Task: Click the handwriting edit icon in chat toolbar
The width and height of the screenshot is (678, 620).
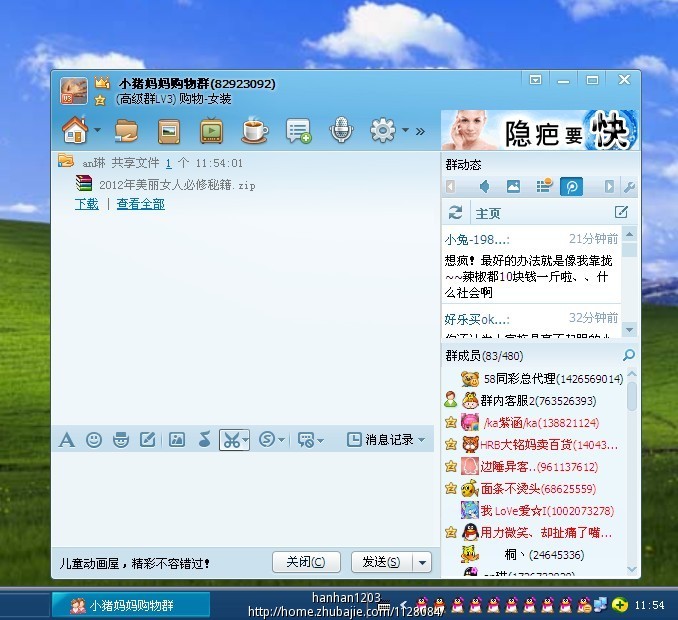Action: click(x=147, y=440)
